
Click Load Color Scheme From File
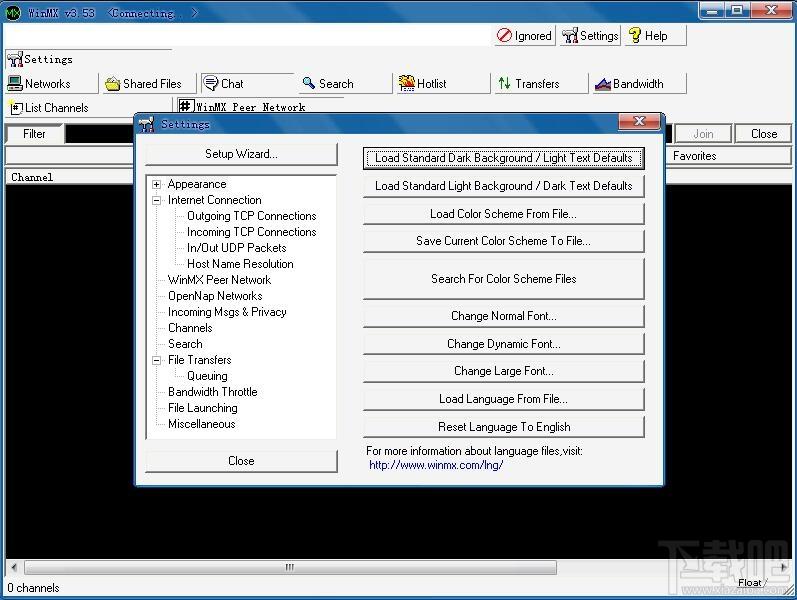[x=504, y=214]
